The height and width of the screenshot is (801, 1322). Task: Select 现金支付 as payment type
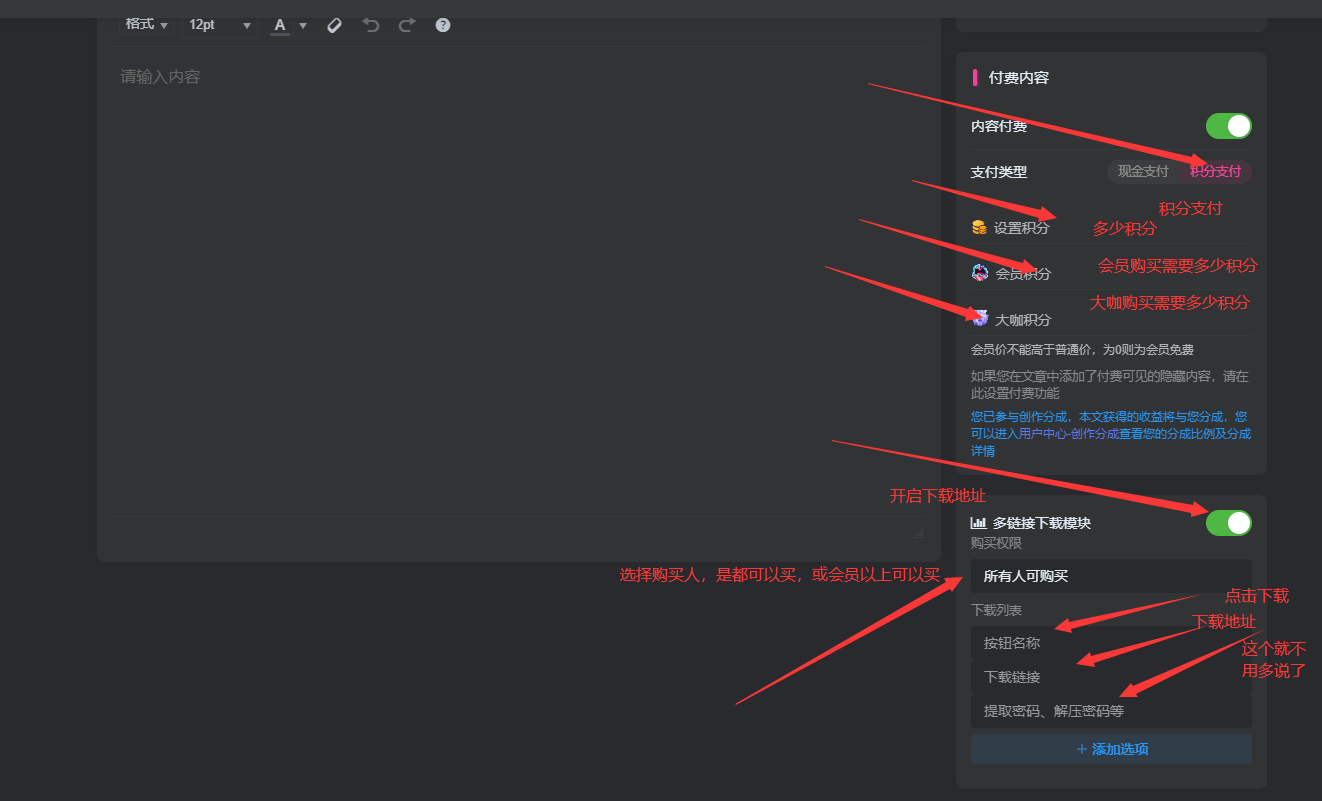tap(1143, 172)
